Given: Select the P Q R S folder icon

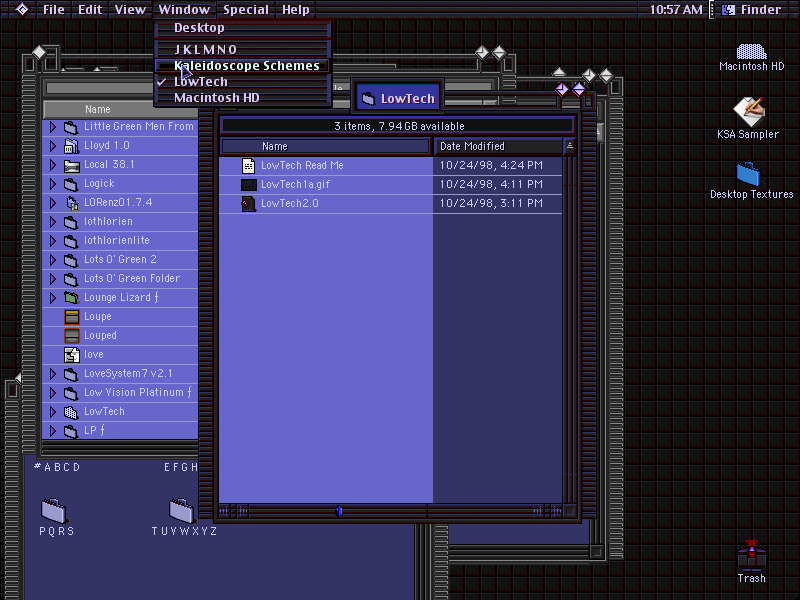Looking at the screenshot, I should coord(54,510).
